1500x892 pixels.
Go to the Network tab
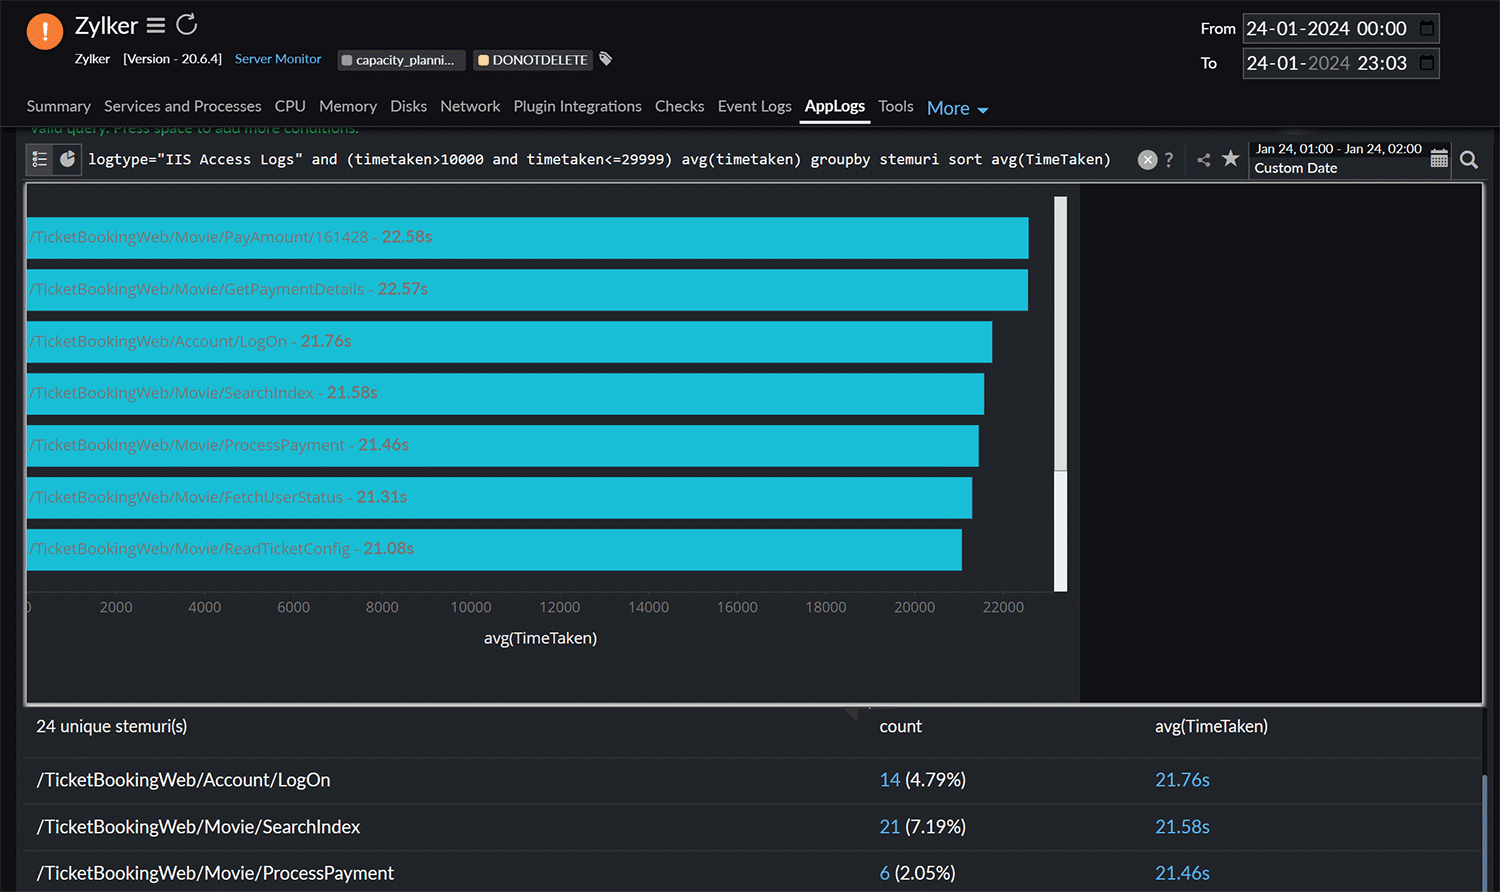[470, 106]
